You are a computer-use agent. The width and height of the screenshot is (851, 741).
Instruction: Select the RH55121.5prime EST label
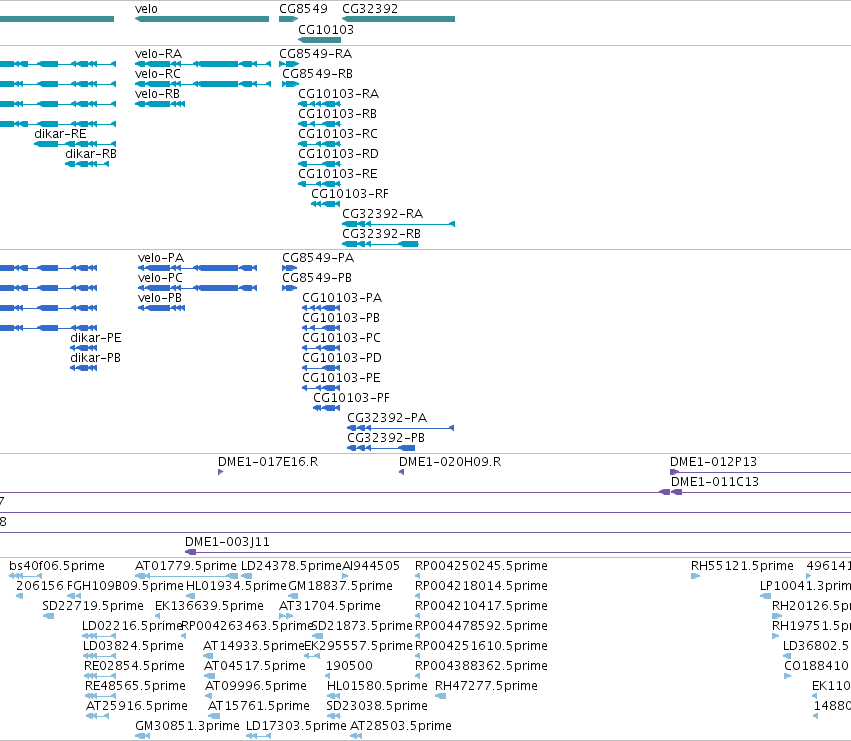[742, 566]
